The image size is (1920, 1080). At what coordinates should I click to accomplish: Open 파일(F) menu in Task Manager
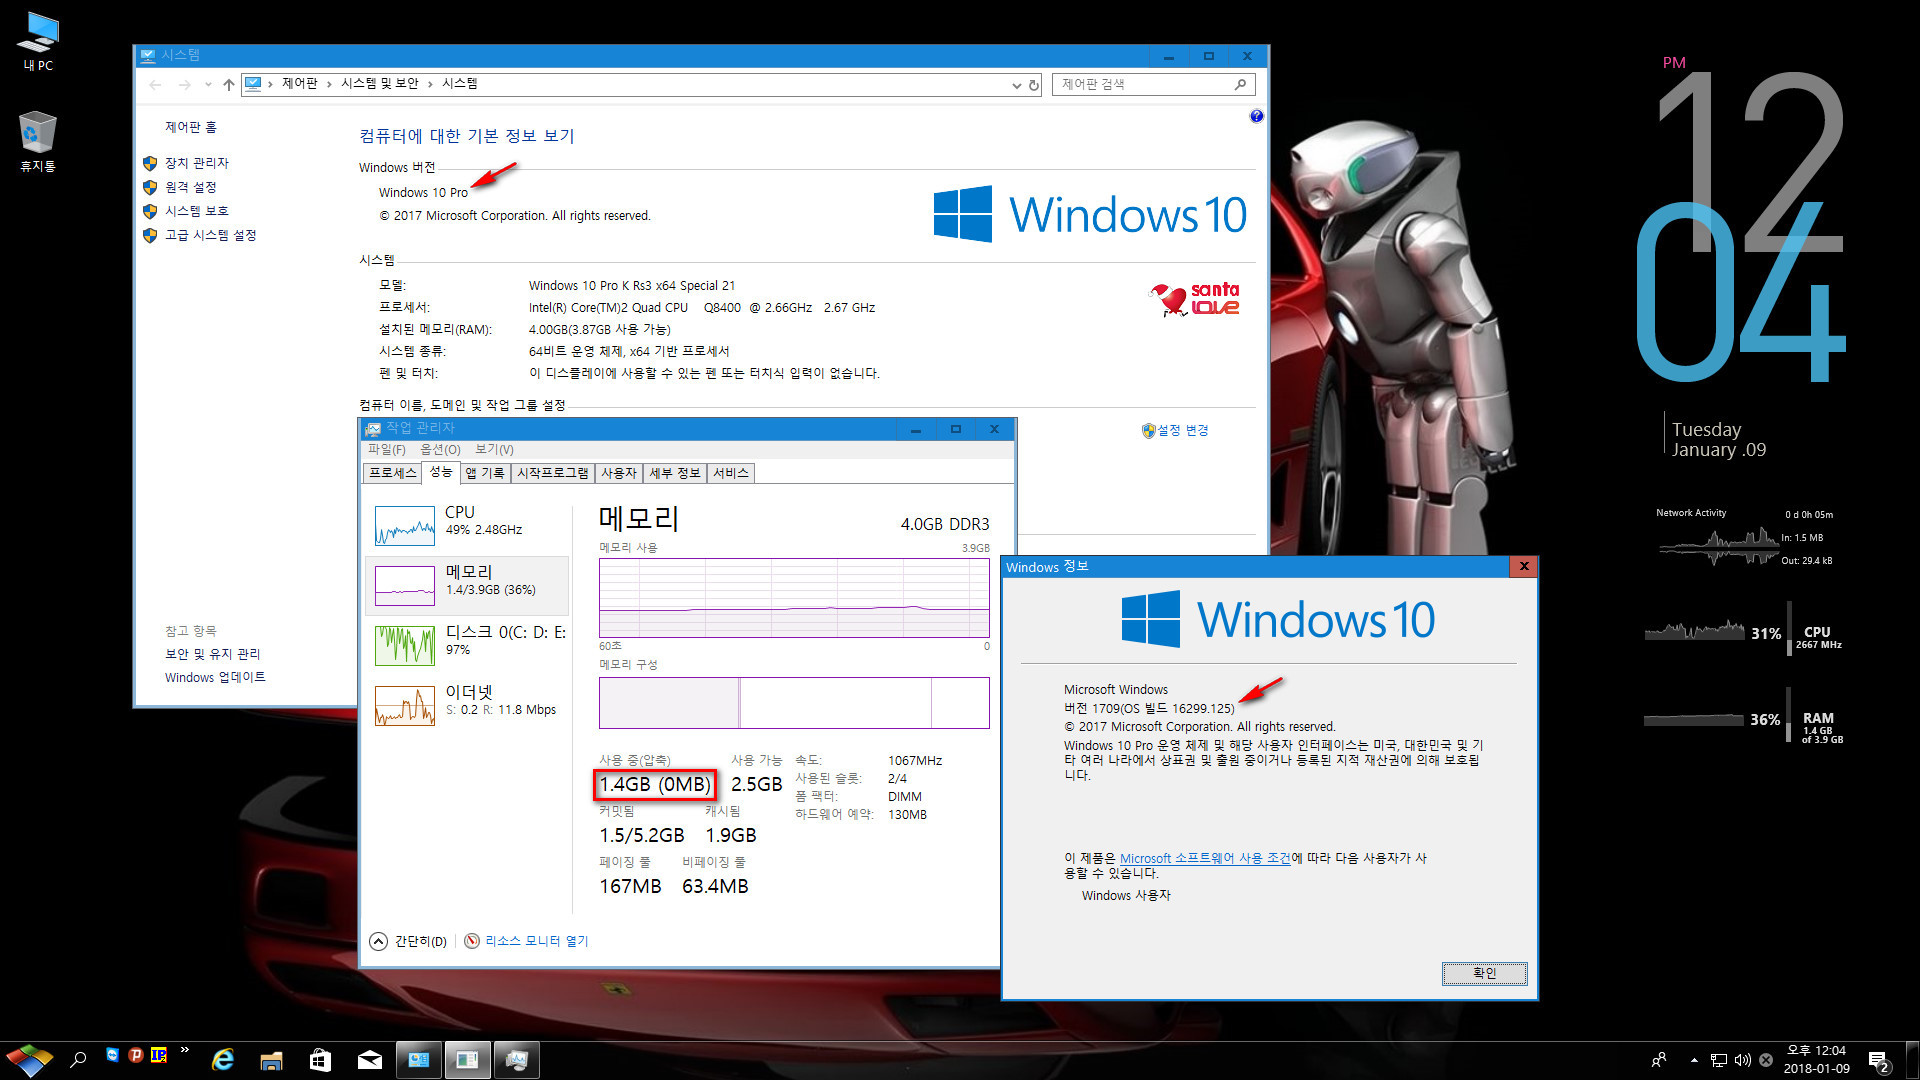click(387, 450)
